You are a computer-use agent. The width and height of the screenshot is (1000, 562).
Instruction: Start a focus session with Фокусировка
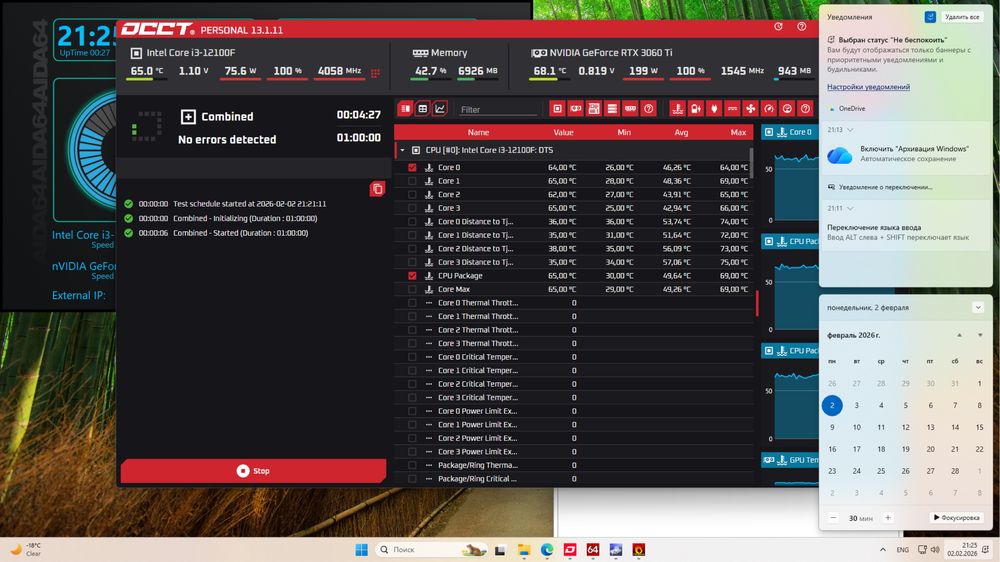(956, 518)
